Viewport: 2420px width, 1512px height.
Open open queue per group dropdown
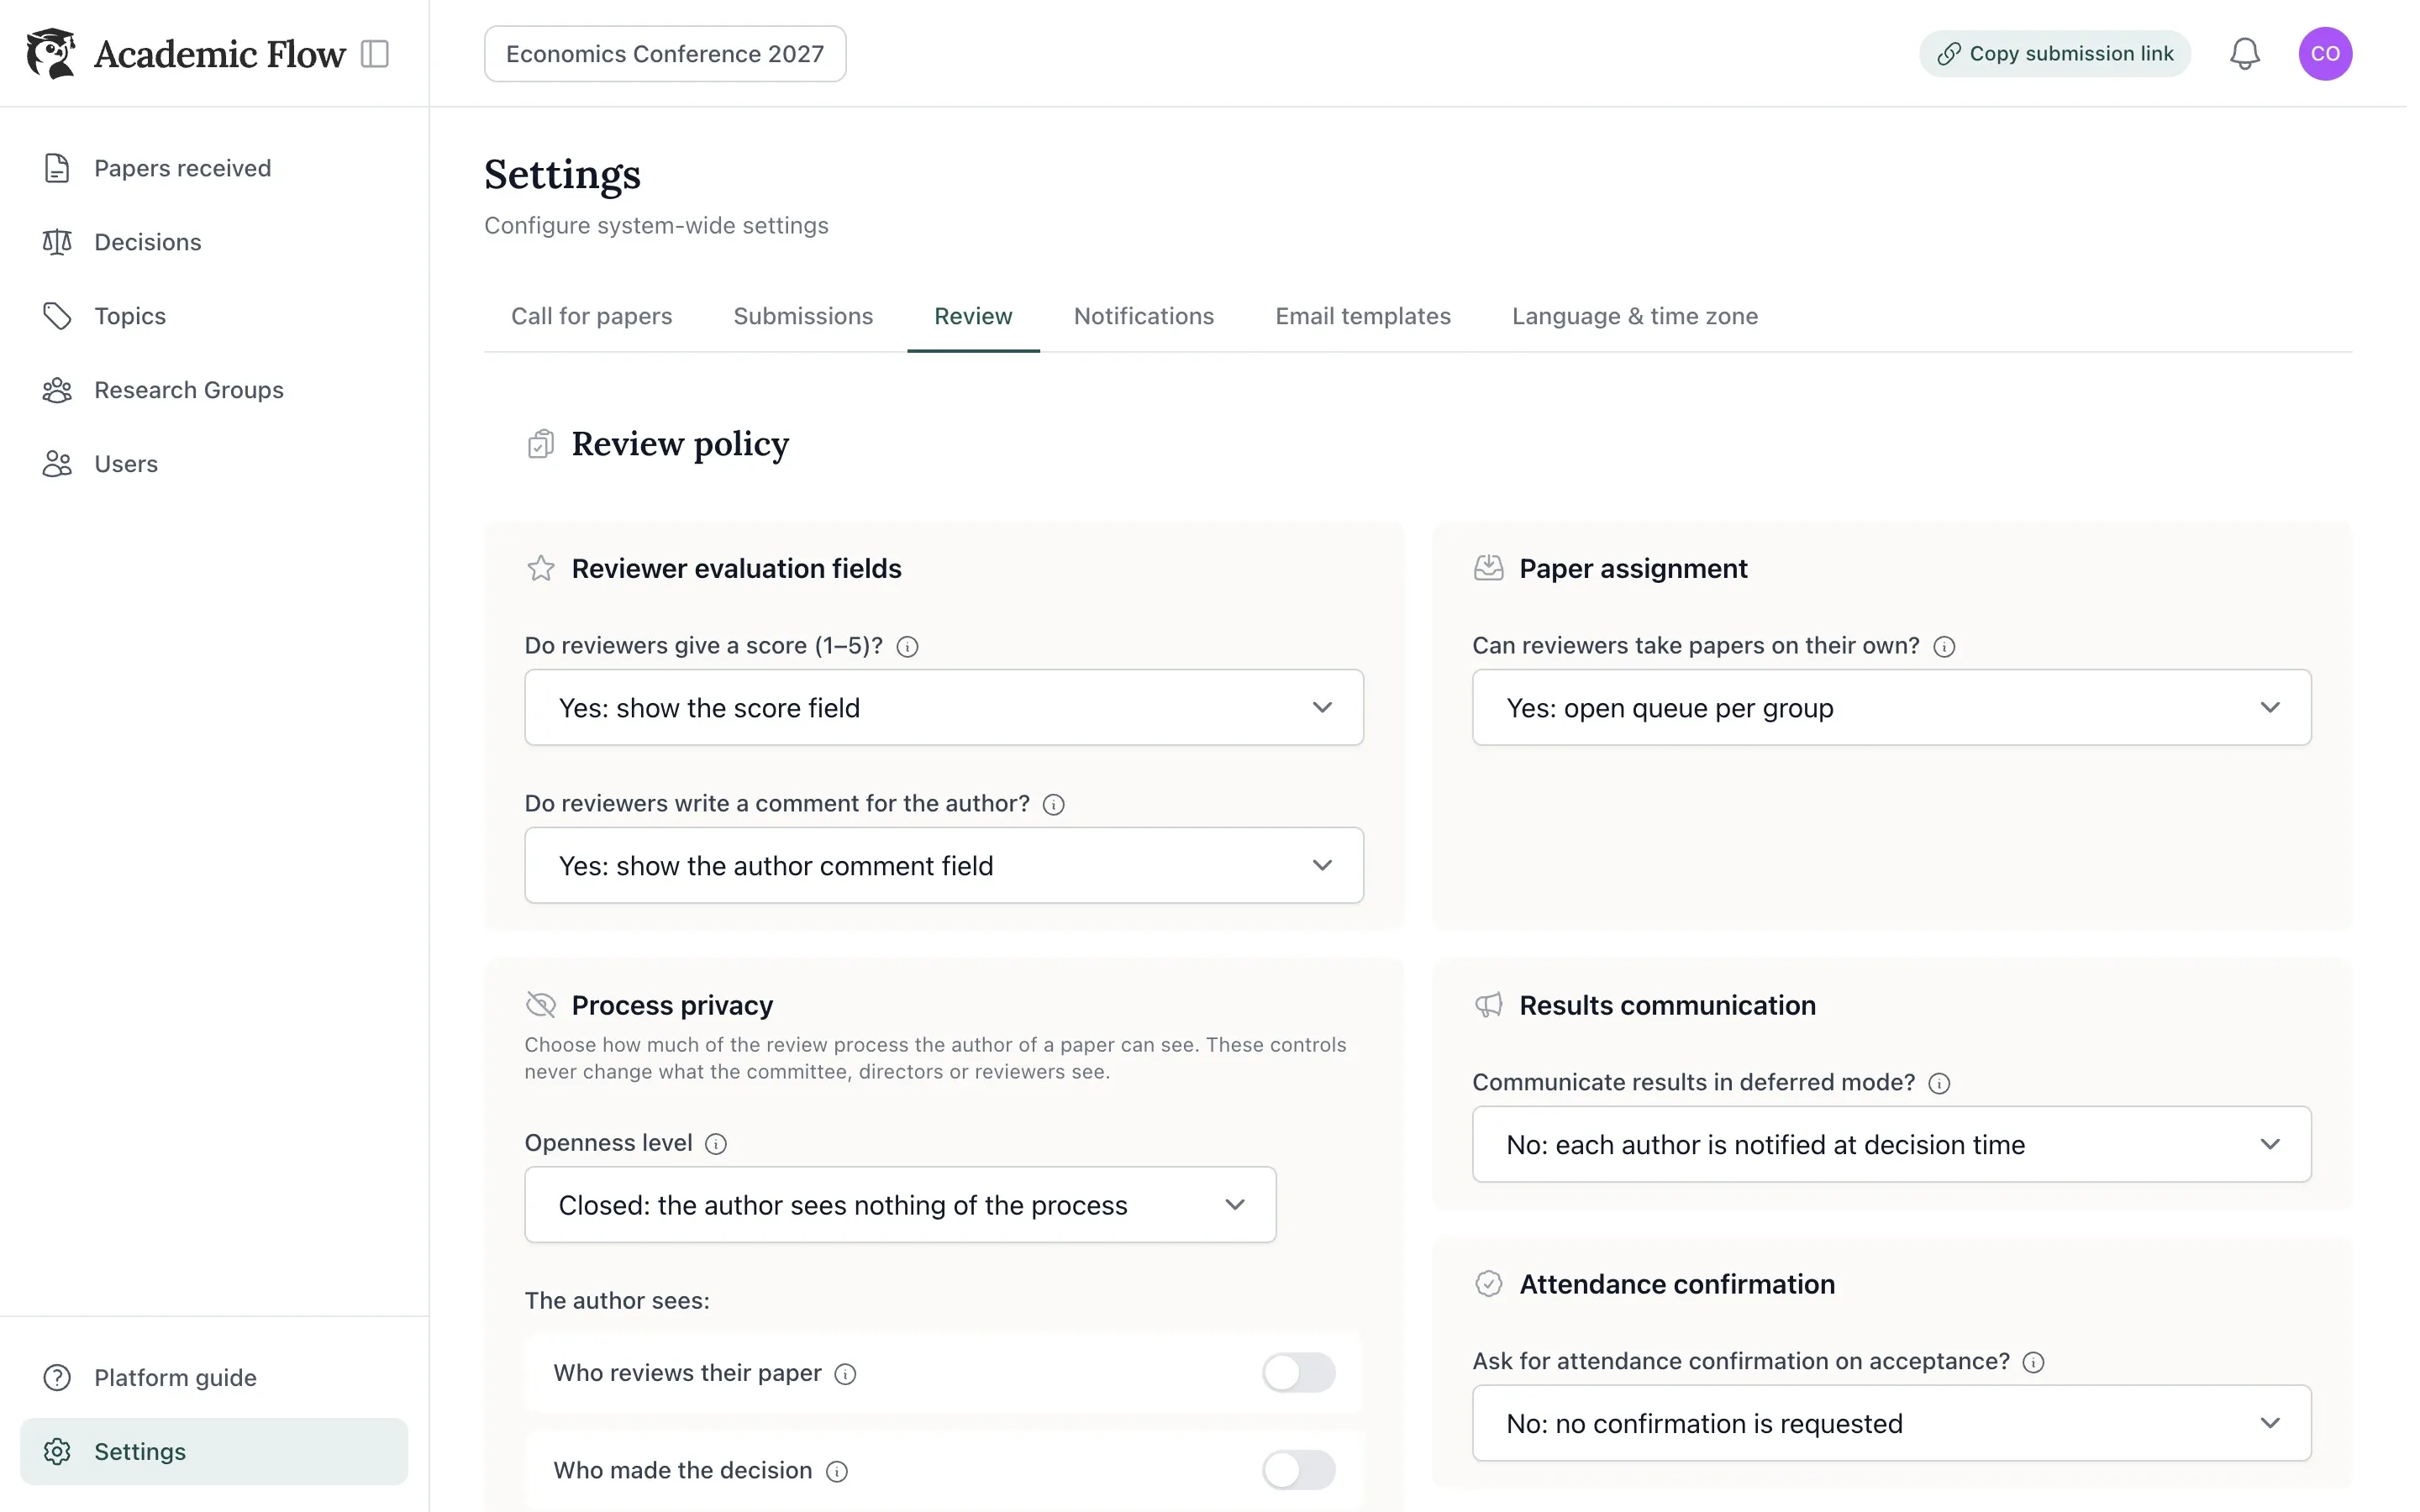coord(1891,708)
